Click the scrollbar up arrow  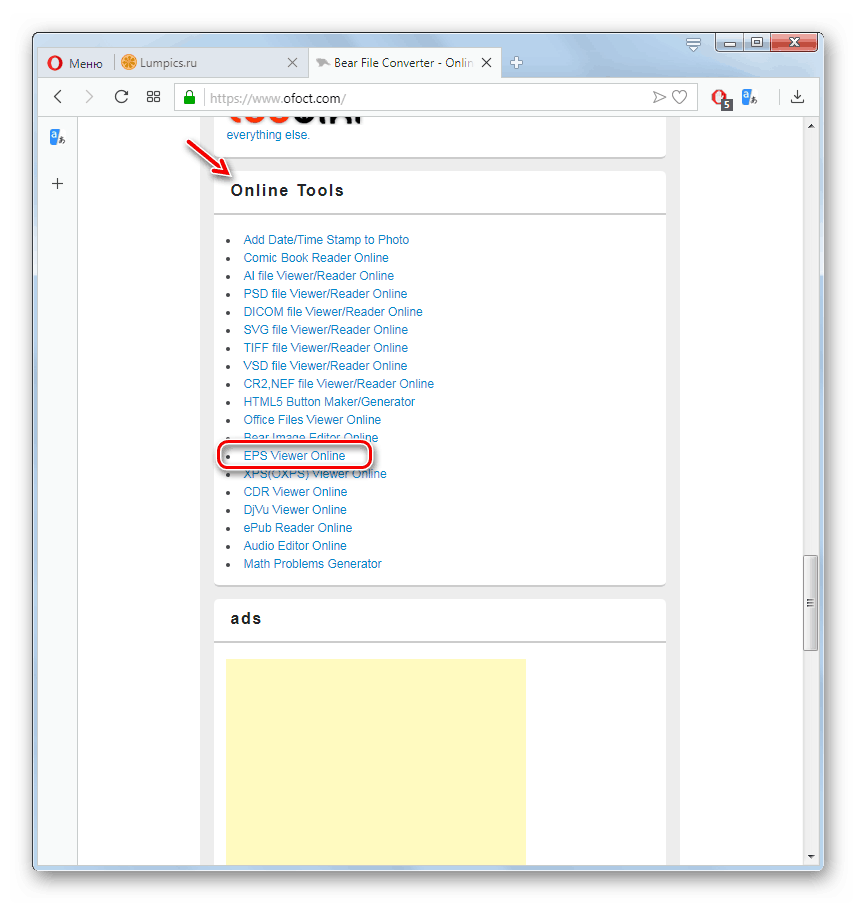(x=811, y=126)
